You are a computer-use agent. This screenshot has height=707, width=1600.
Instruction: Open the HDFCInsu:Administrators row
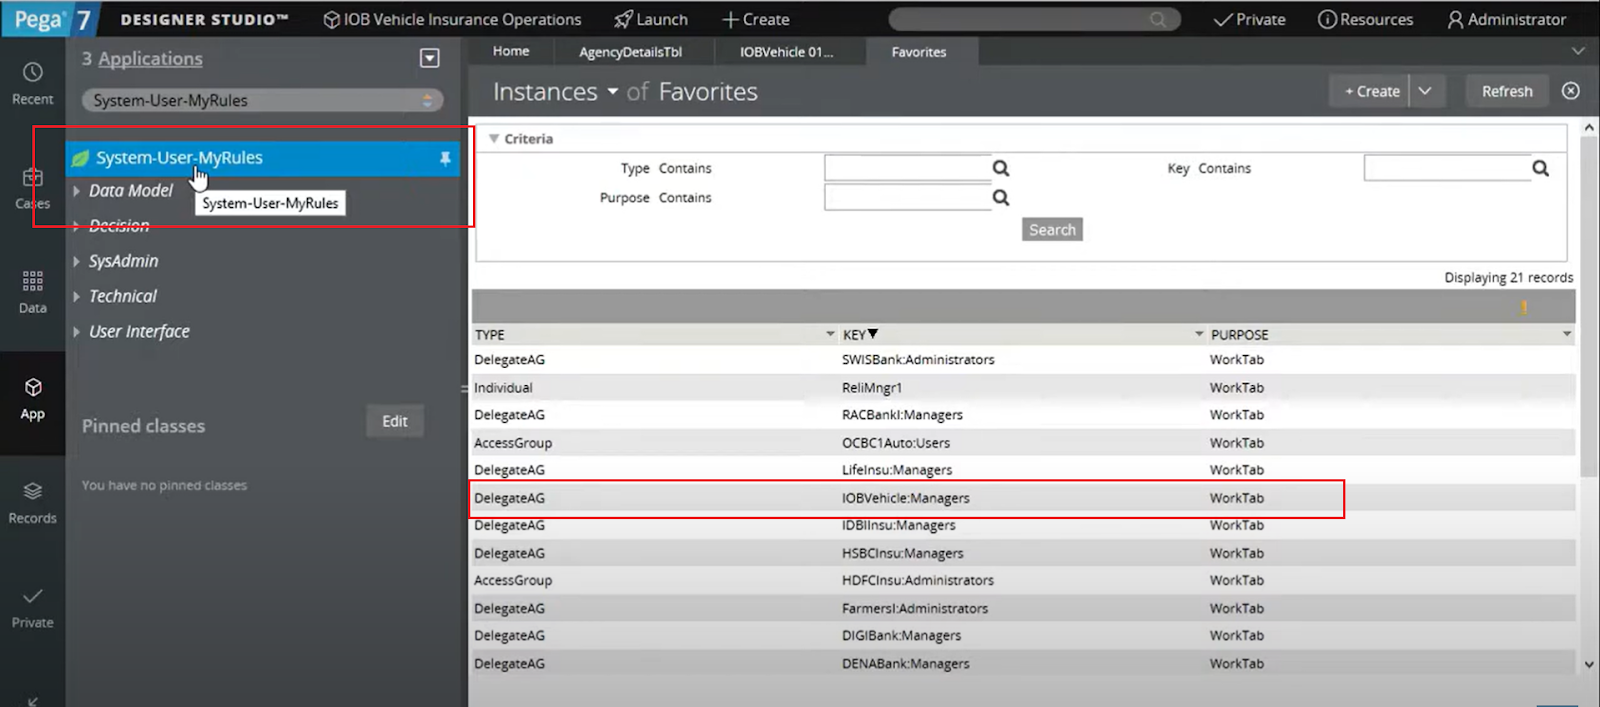1022,580
